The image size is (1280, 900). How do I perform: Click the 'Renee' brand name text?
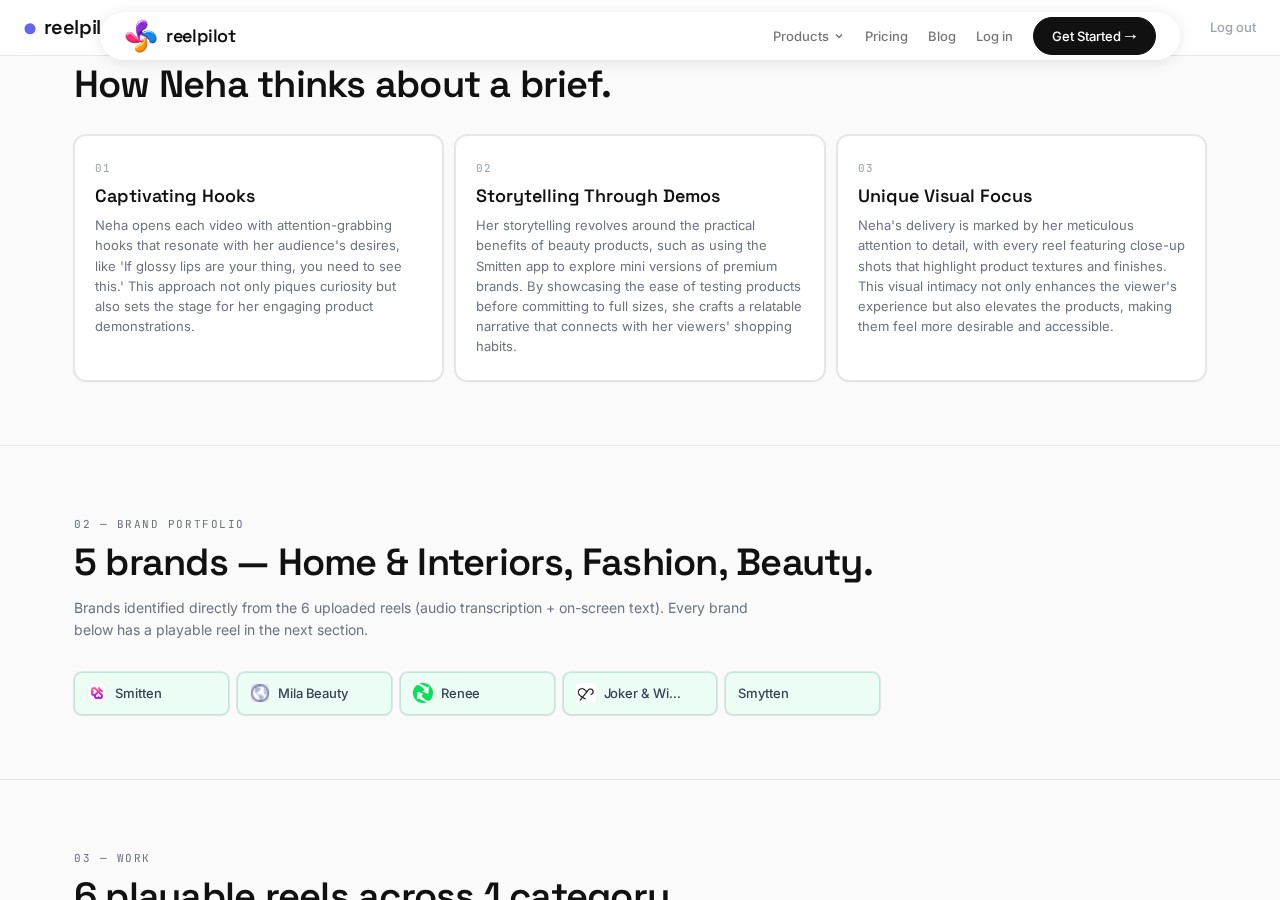[x=460, y=693]
